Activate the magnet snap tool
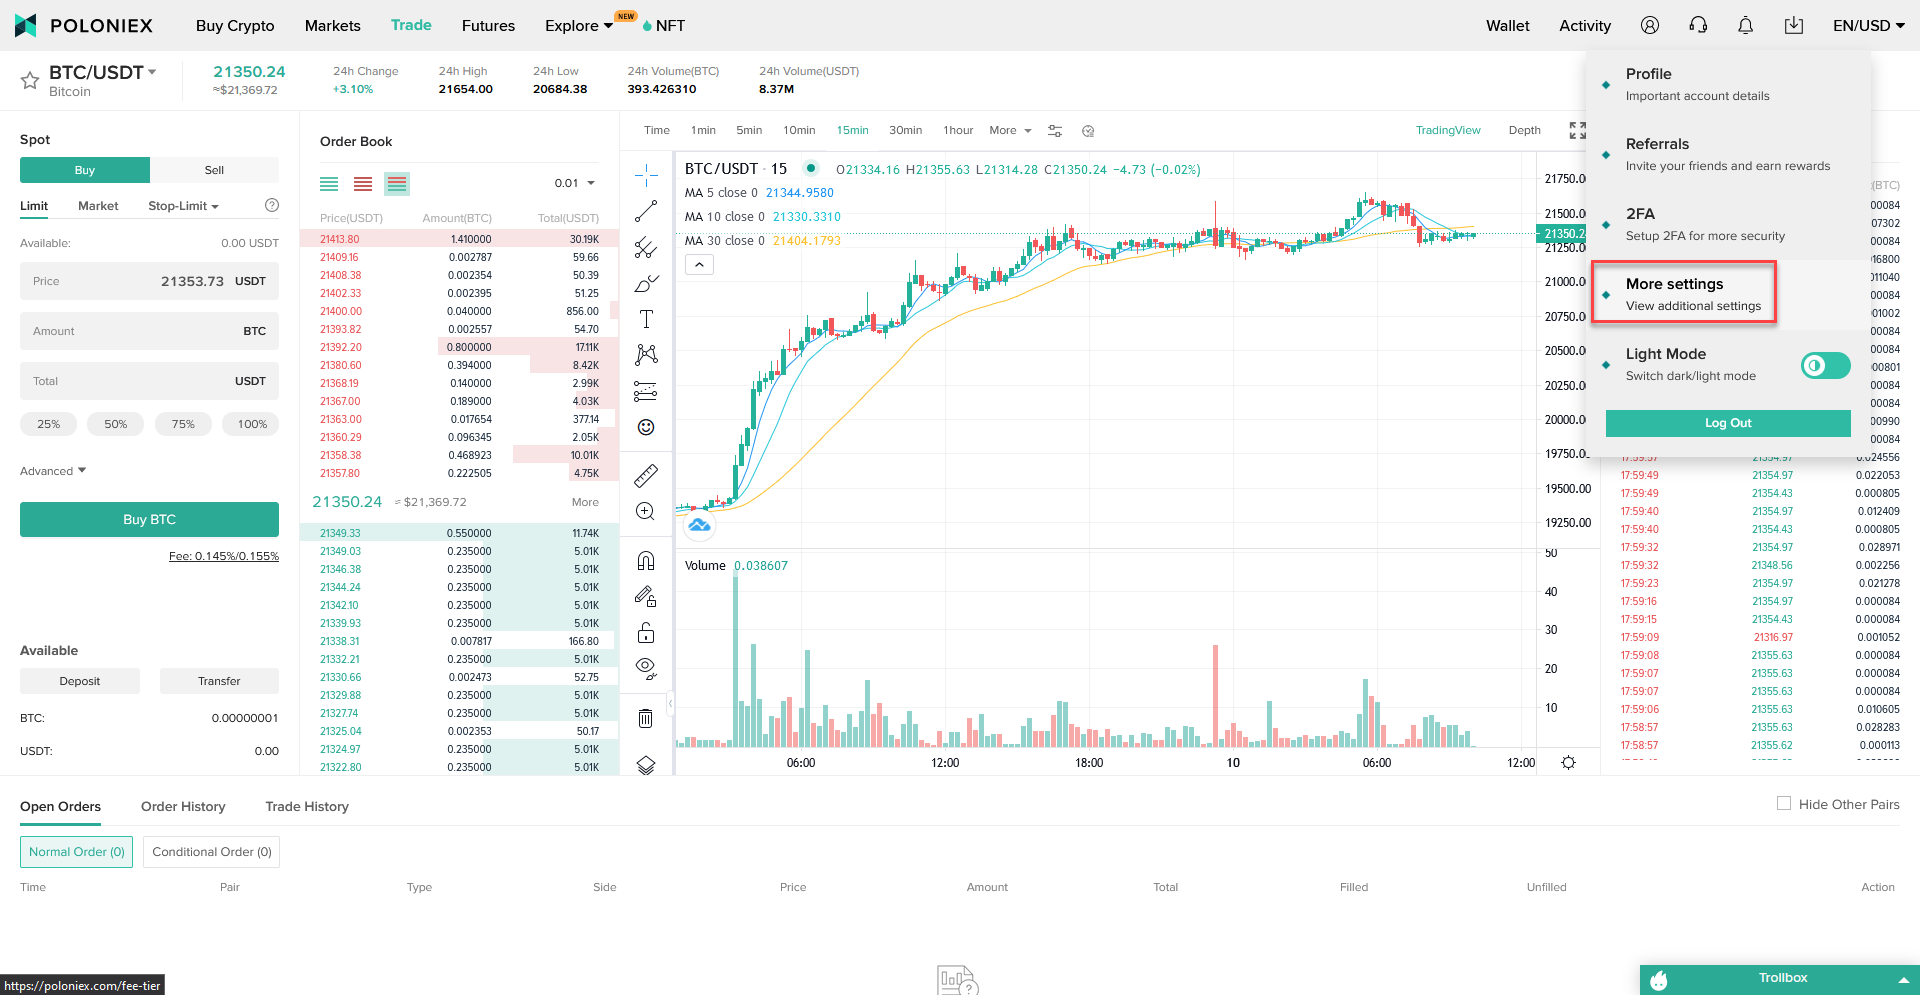This screenshot has height=995, width=1920. (646, 560)
